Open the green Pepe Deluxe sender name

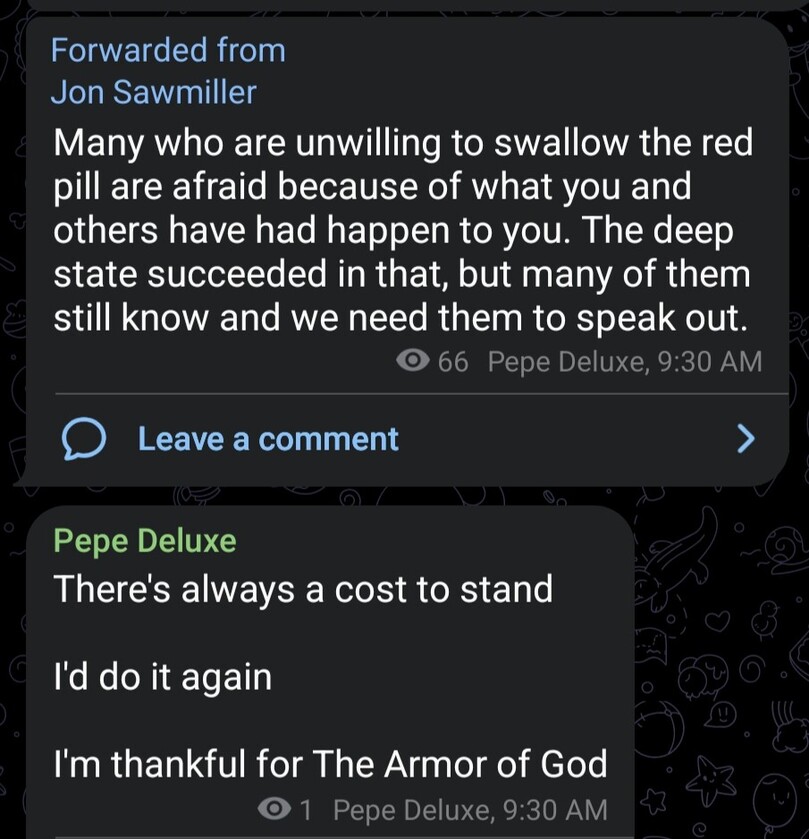coord(144,541)
